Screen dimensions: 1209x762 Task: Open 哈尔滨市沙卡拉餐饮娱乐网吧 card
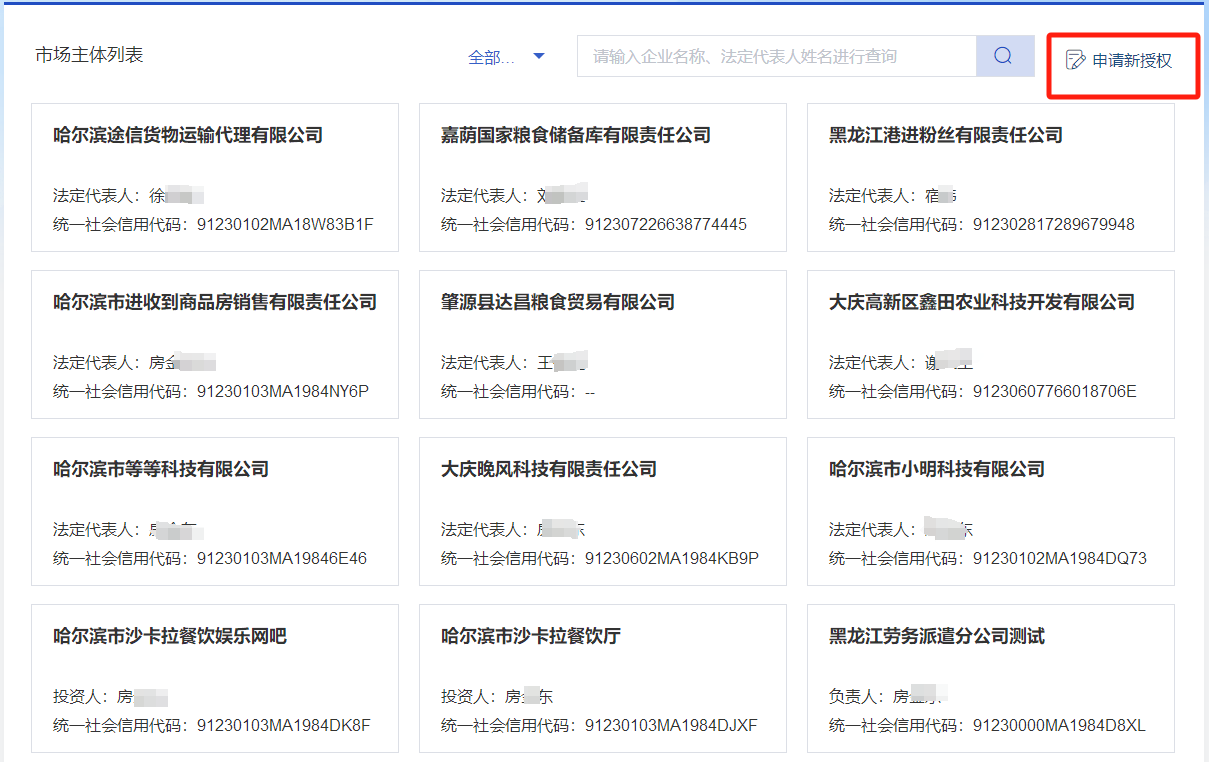tap(215, 678)
